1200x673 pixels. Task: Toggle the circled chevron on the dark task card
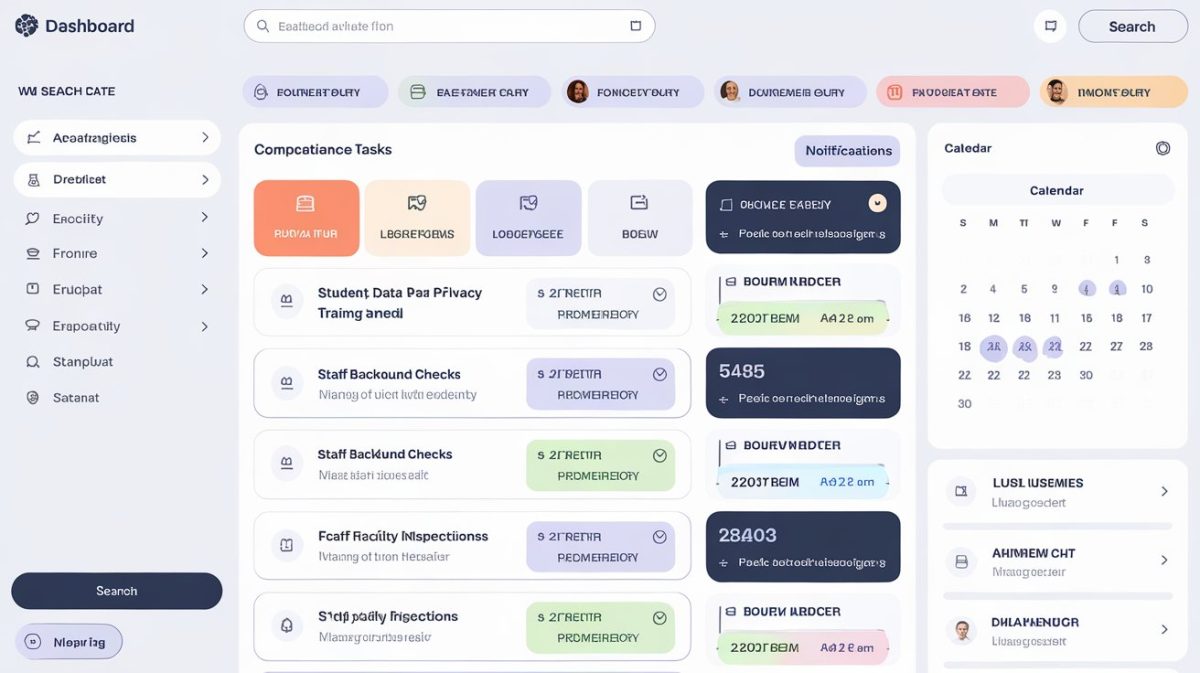pyautogui.click(x=877, y=202)
